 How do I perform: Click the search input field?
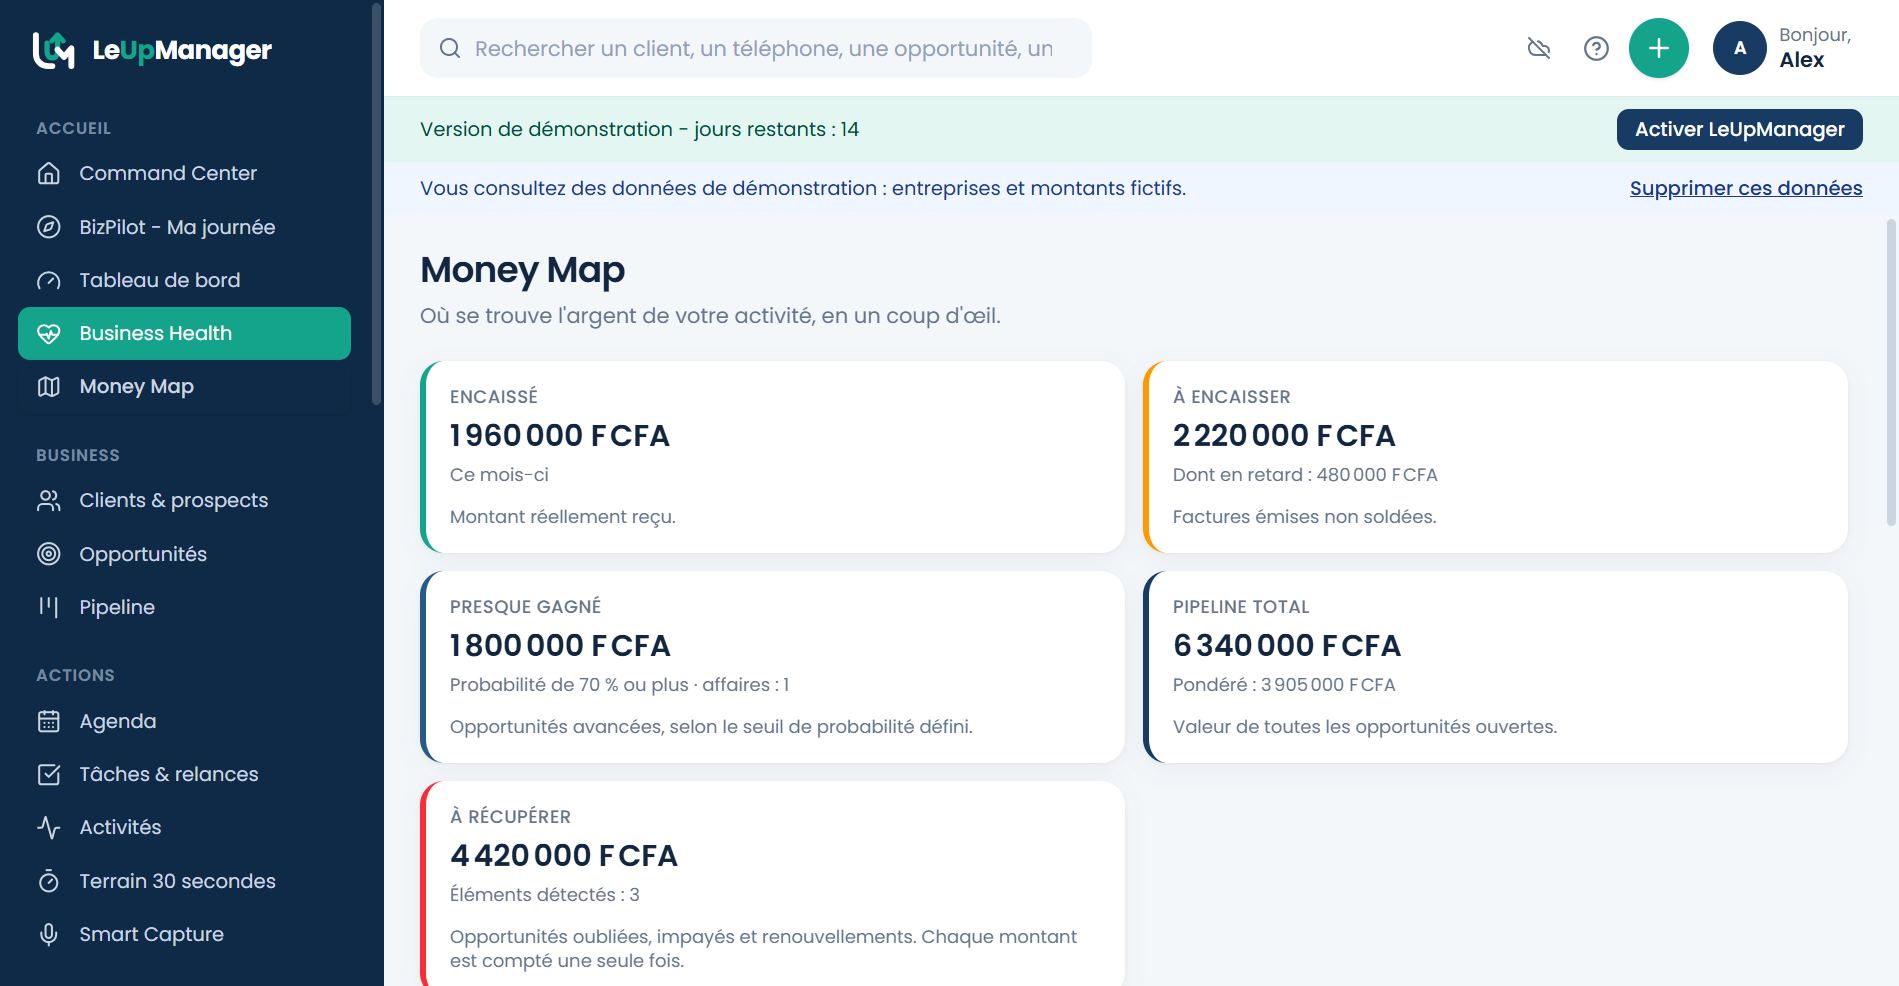[x=756, y=48]
